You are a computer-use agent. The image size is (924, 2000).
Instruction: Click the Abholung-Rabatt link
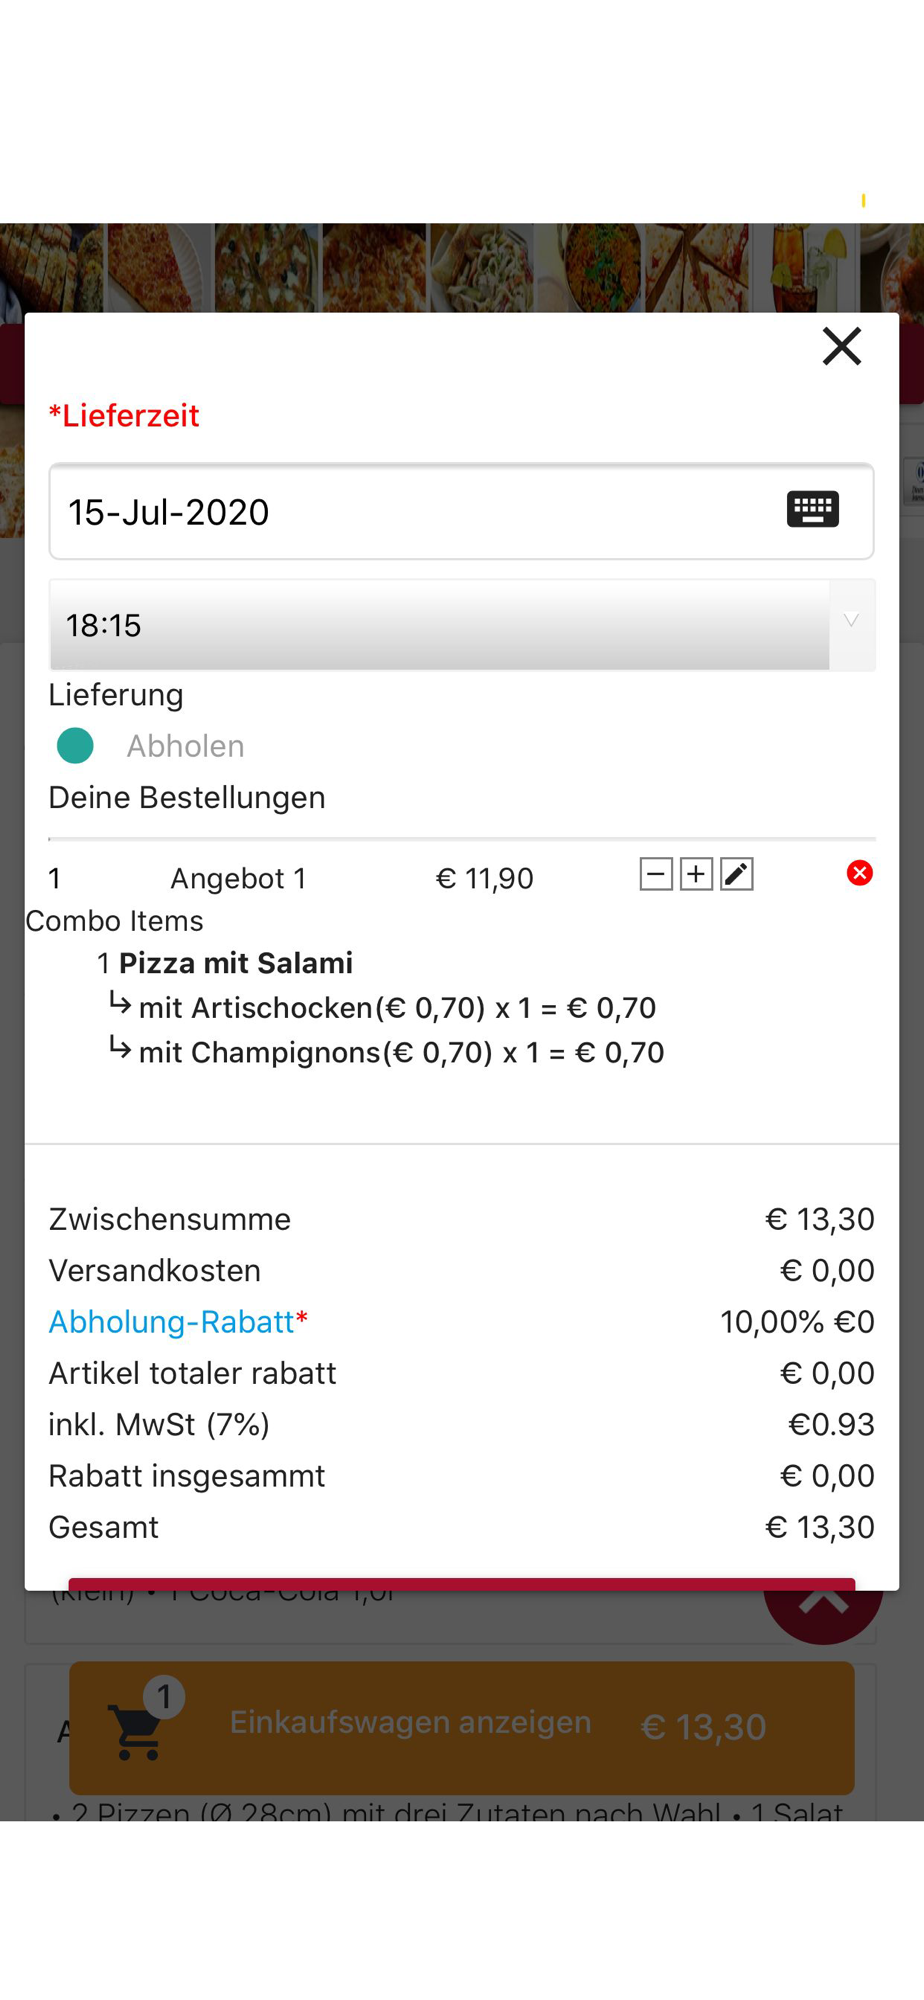pos(172,1322)
